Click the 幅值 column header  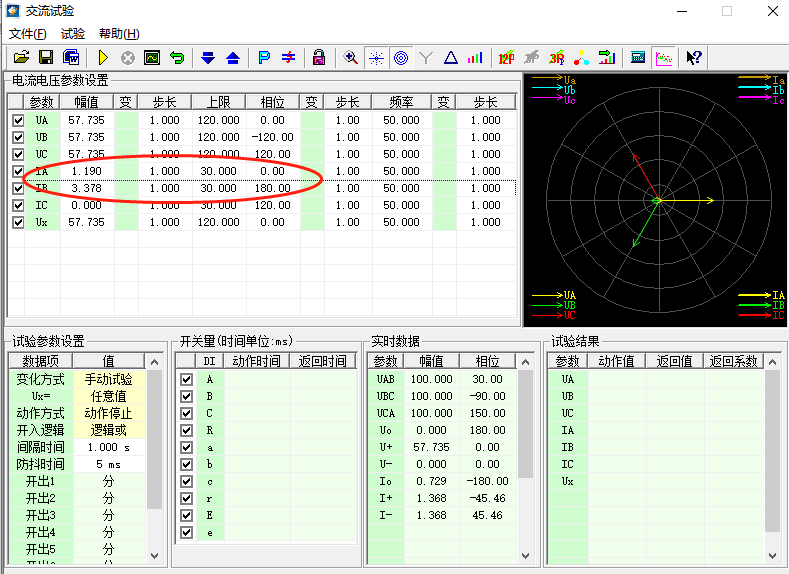pyautogui.click(x=86, y=102)
